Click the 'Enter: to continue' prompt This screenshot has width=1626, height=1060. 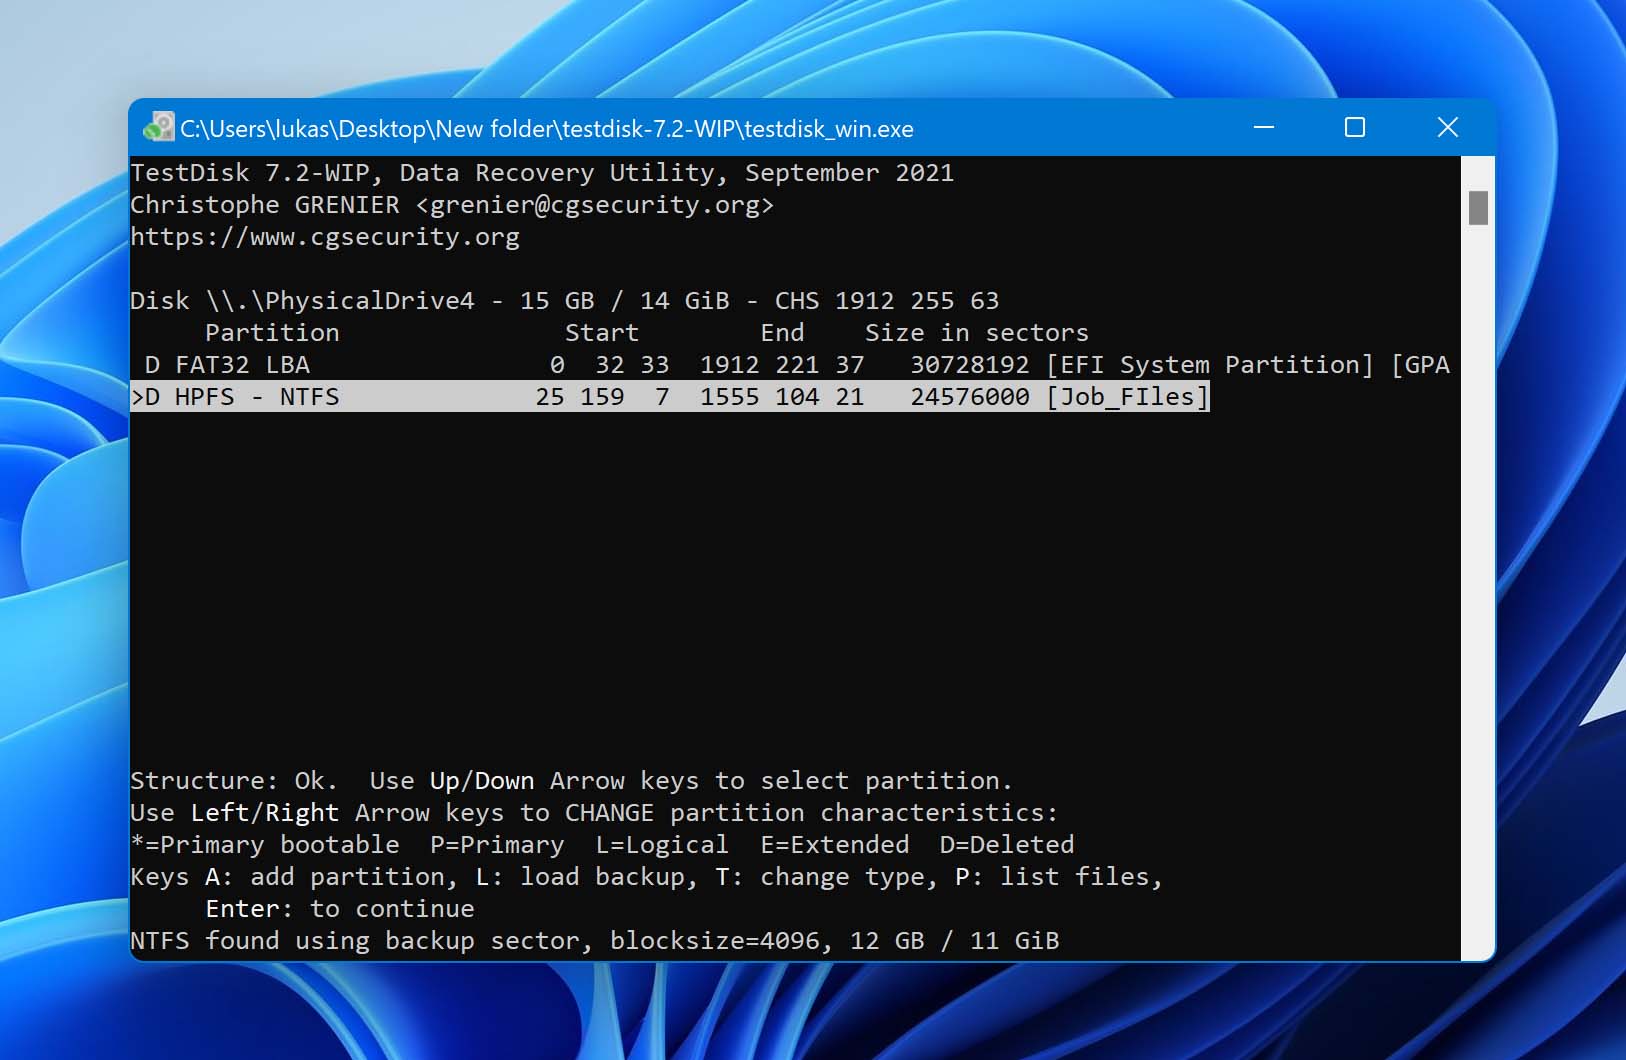(340, 909)
